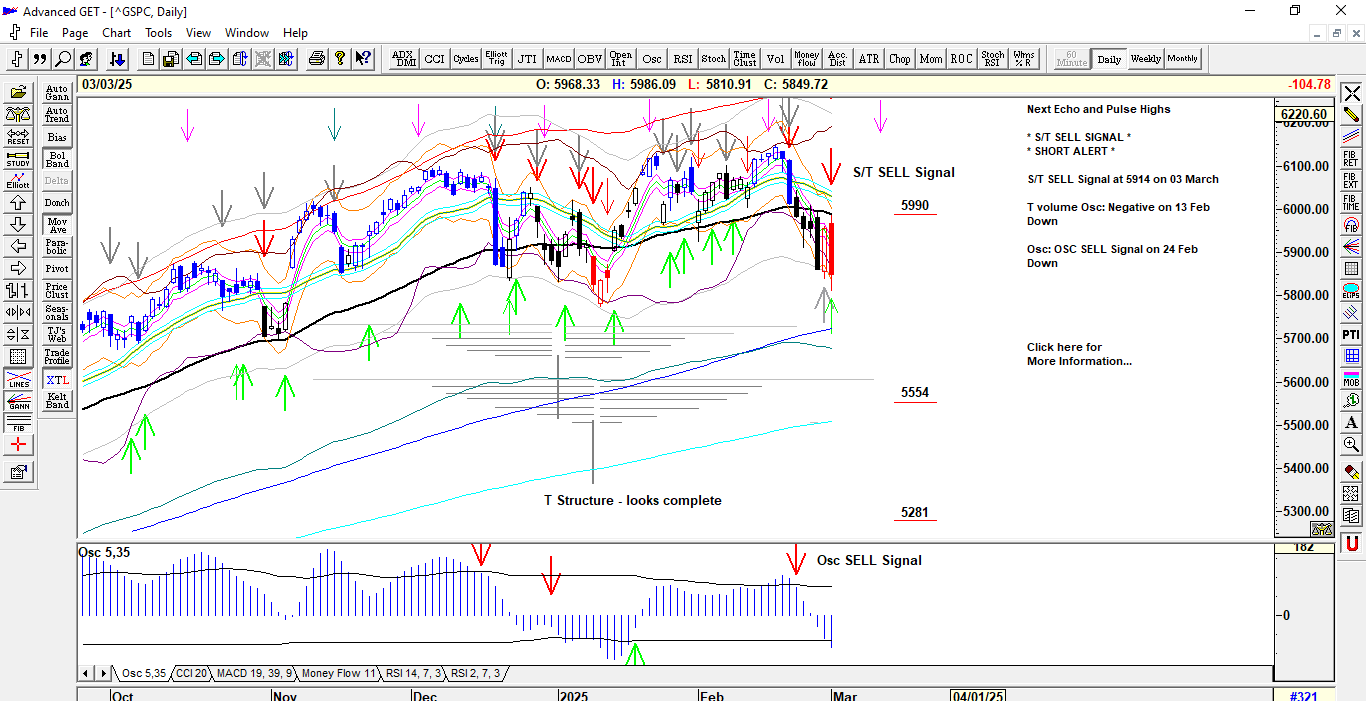The width and height of the screenshot is (1366, 701).
Task: Toggle the Mov Ave overlay button
Action: click(x=57, y=225)
